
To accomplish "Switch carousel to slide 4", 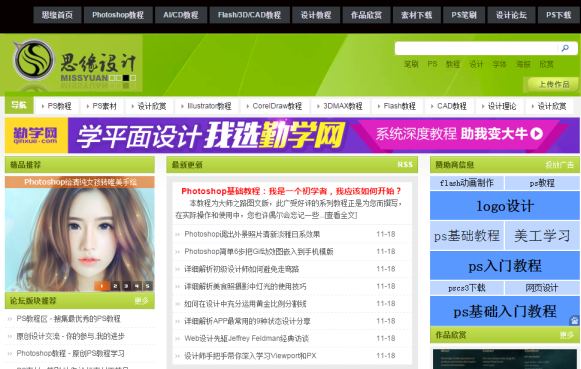I will point(137,286).
